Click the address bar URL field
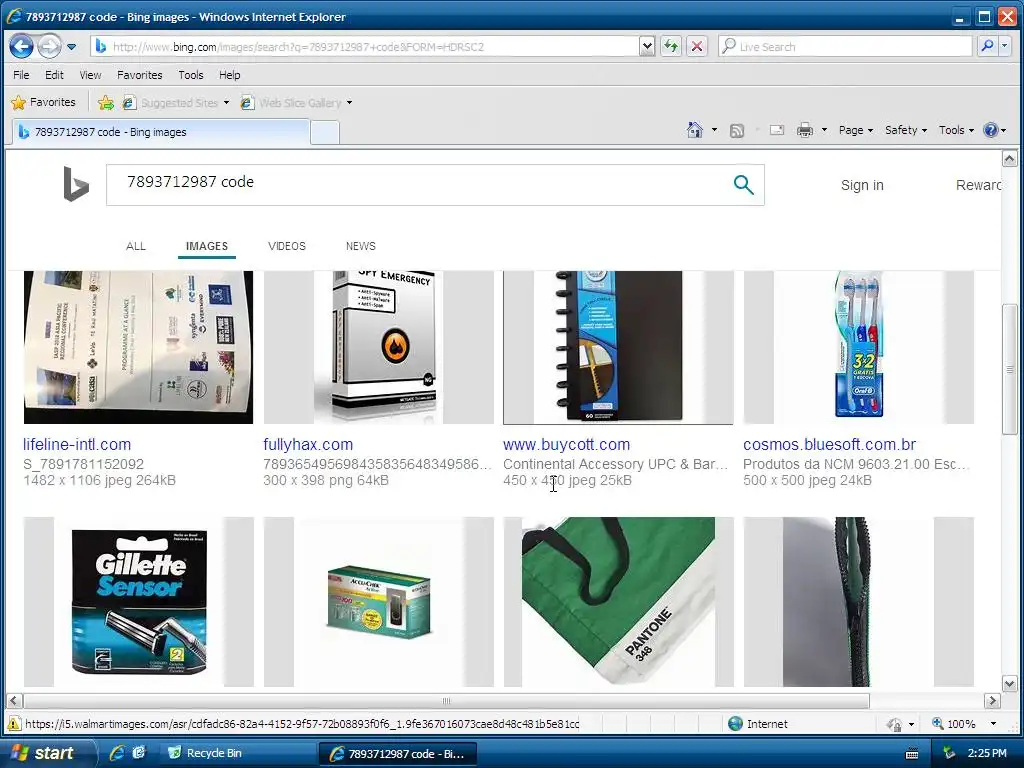Viewport: 1024px width, 768px height. pos(364,47)
